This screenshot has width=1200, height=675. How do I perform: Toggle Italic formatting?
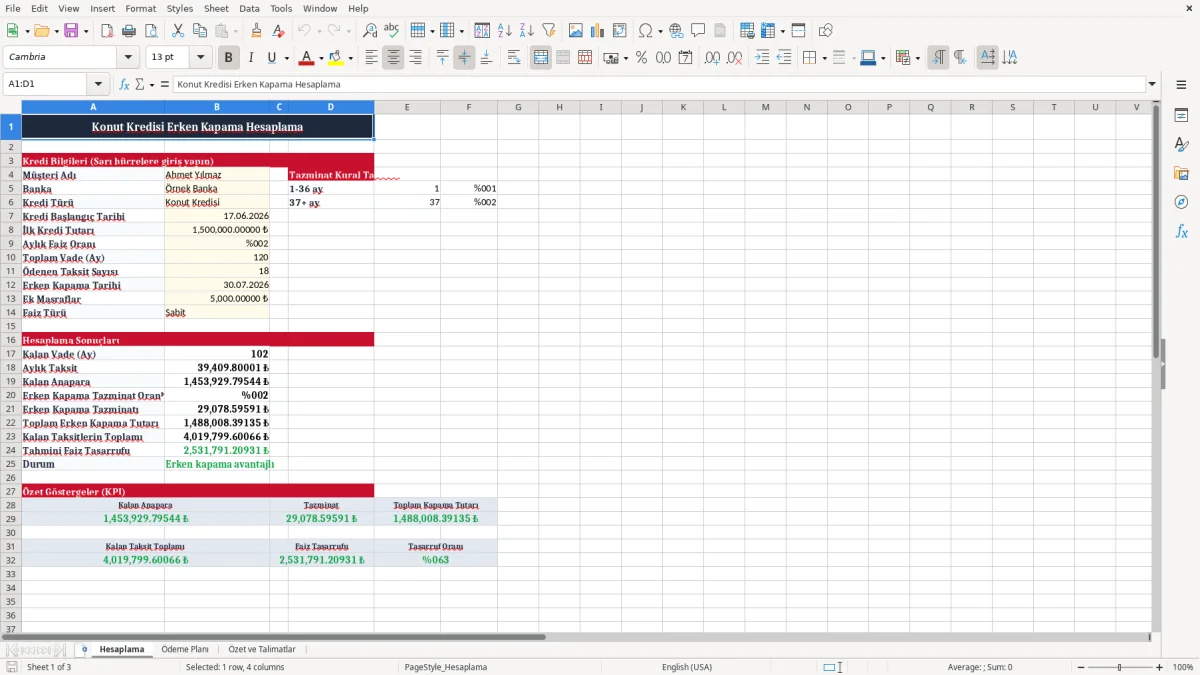point(250,58)
